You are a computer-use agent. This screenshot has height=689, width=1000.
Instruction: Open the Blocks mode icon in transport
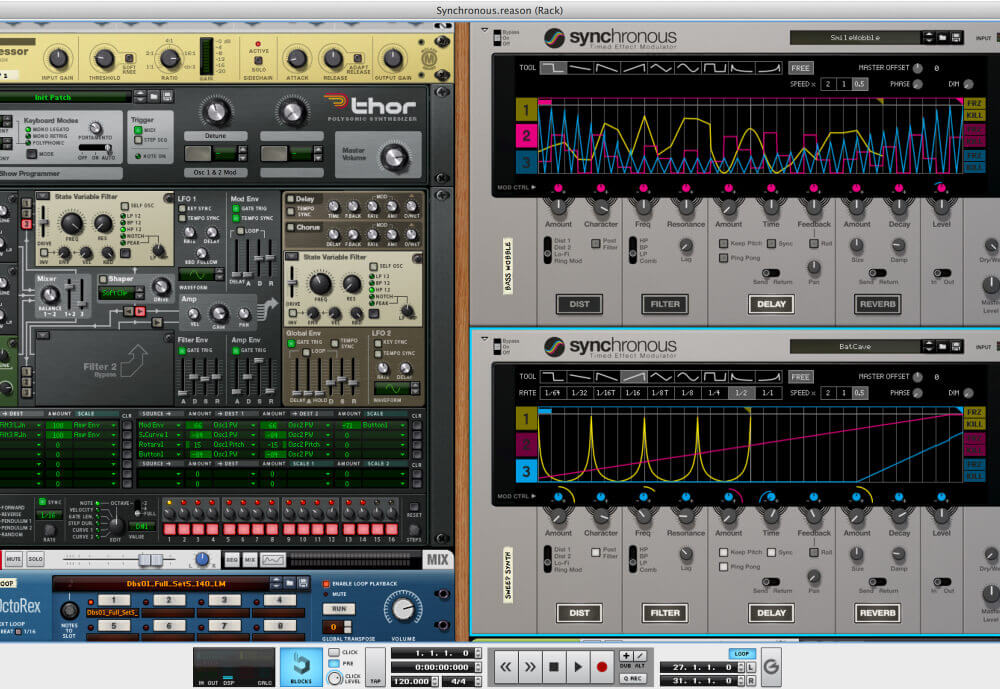(301, 667)
